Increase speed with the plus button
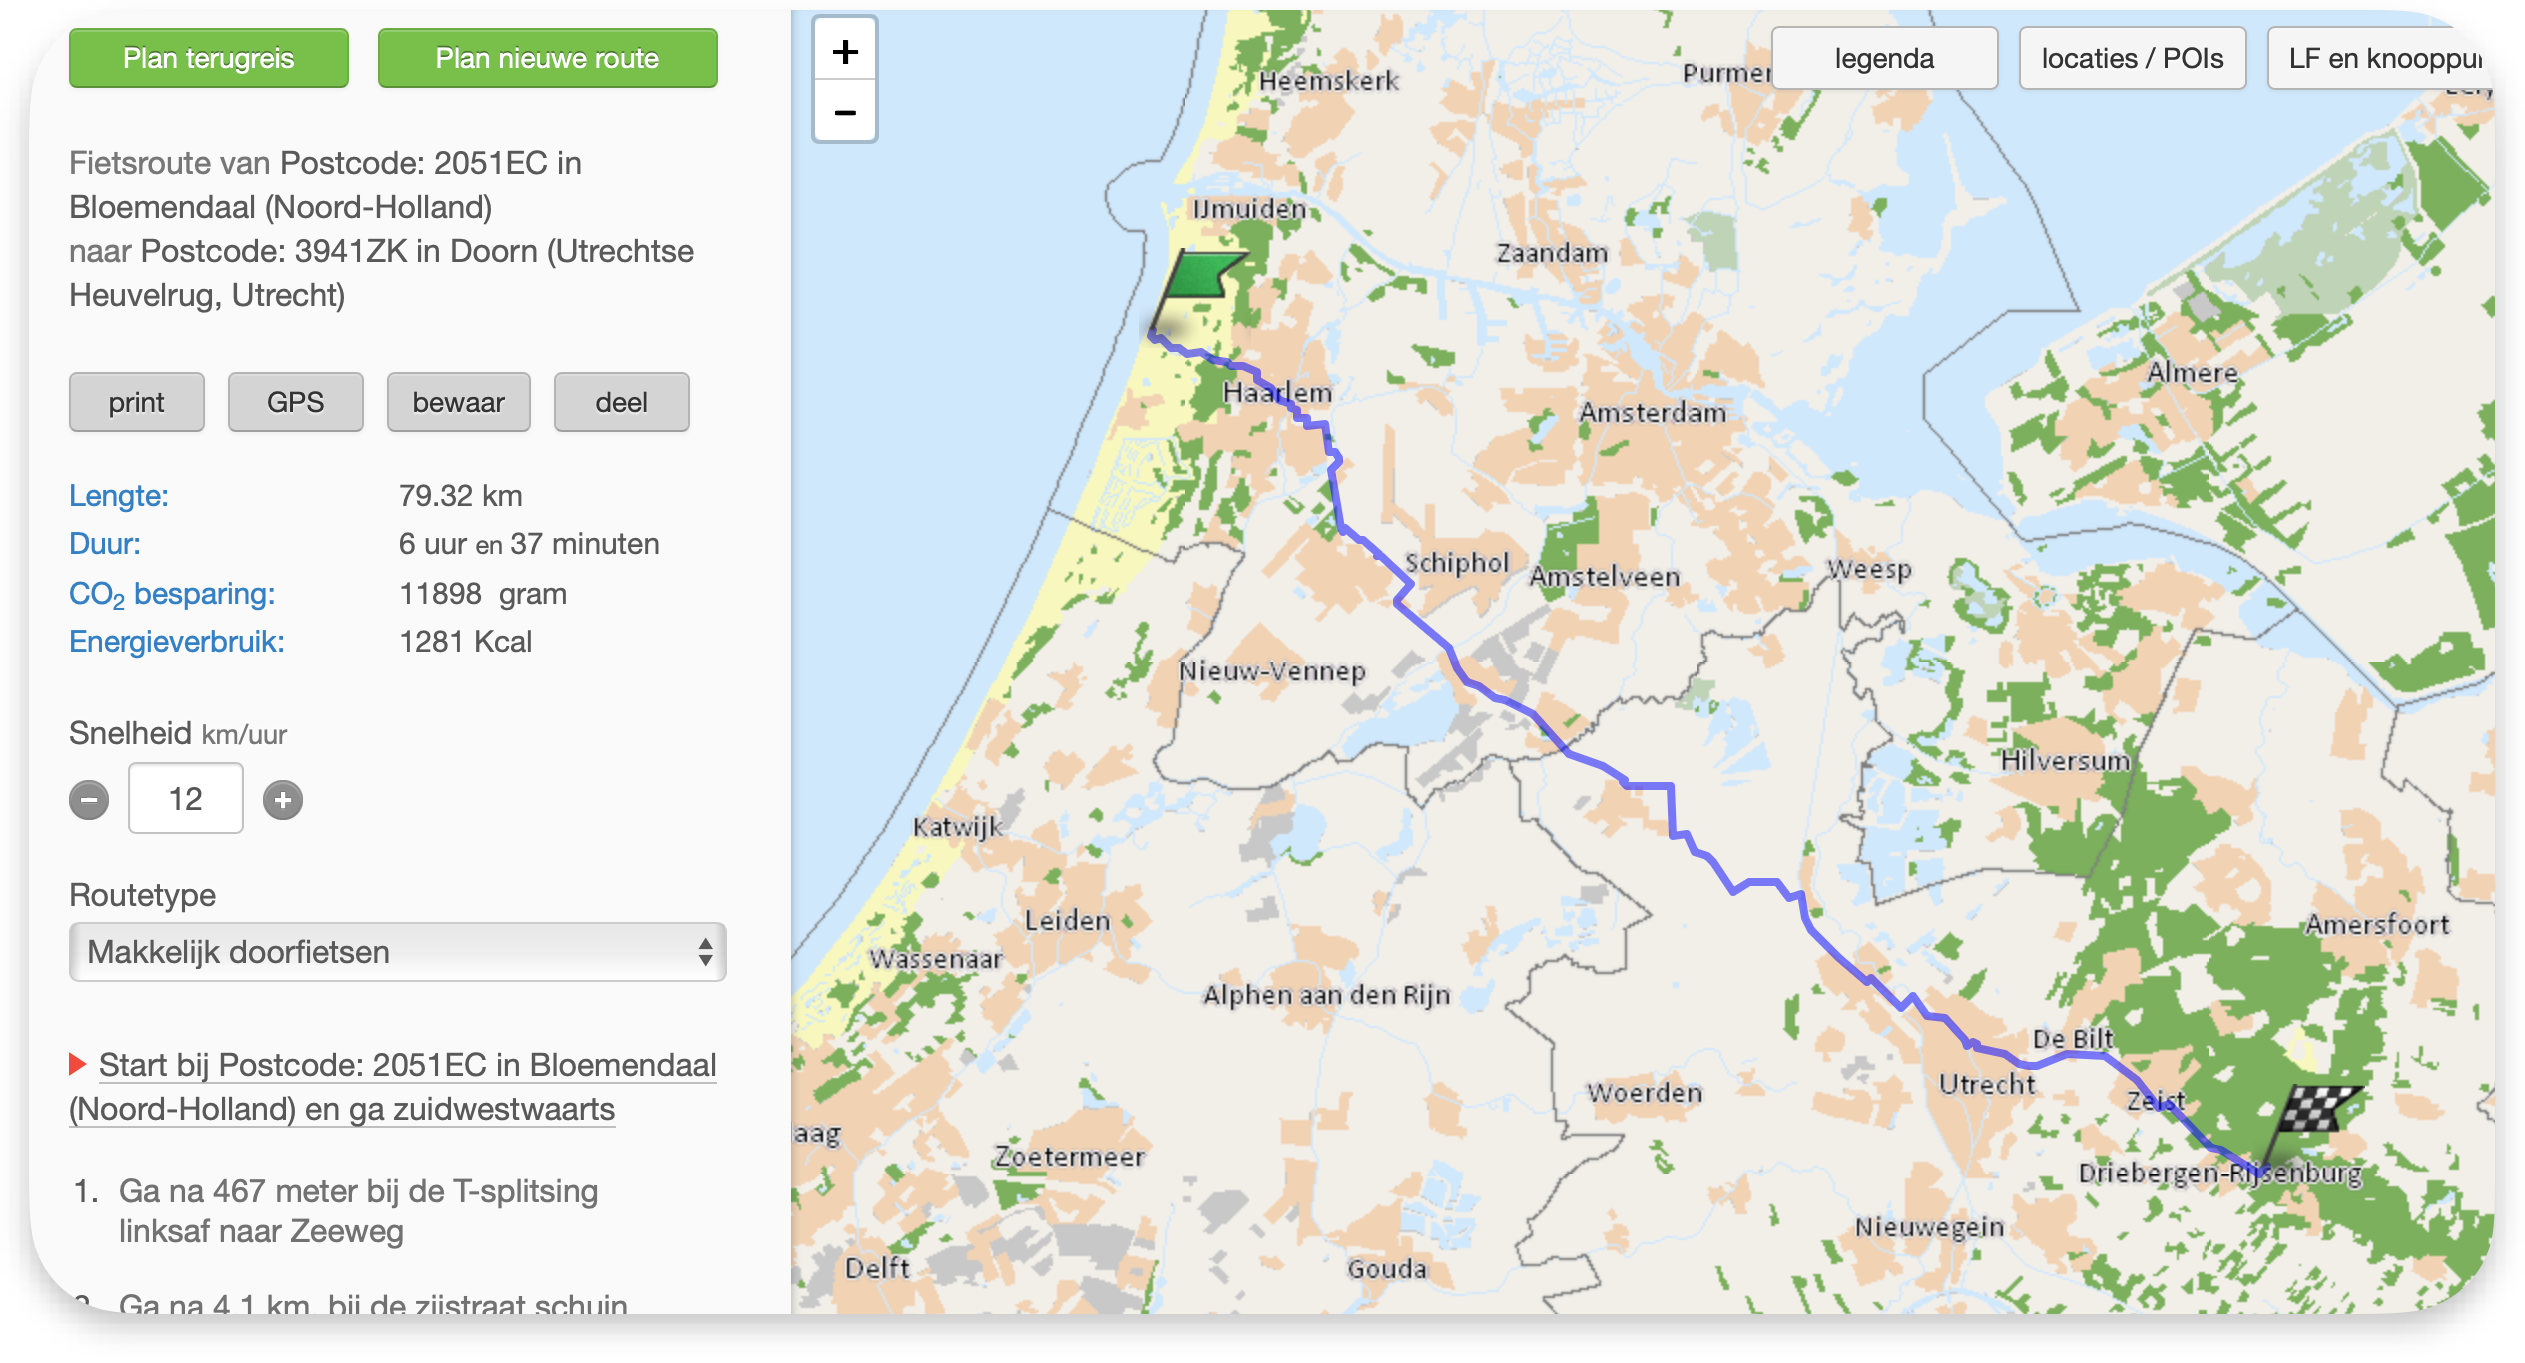 tap(283, 800)
